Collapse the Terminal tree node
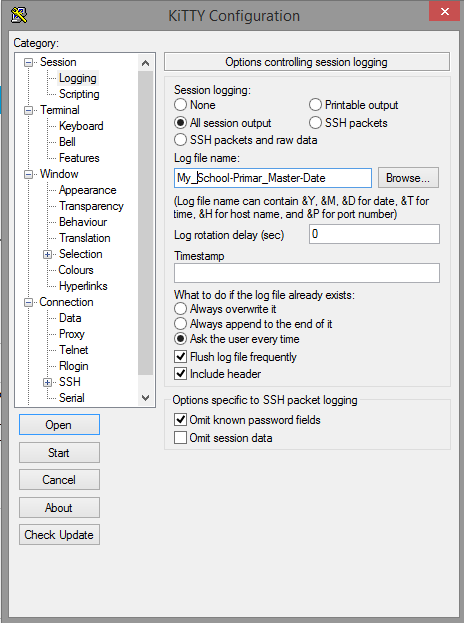 28,110
